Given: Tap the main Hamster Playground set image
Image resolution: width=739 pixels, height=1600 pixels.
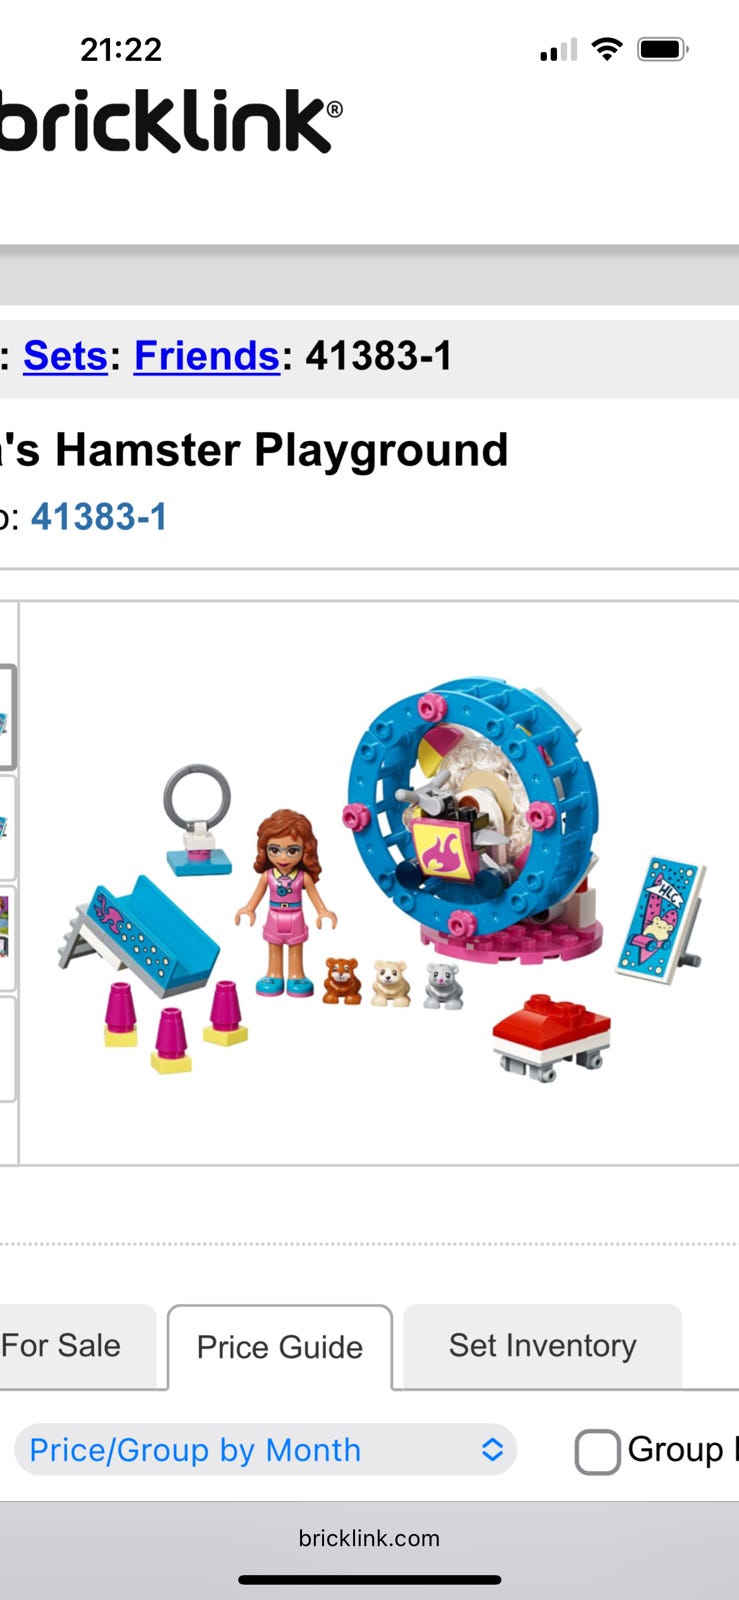Looking at the screenshot, I should pyautogui.click(x=381, y=882).
